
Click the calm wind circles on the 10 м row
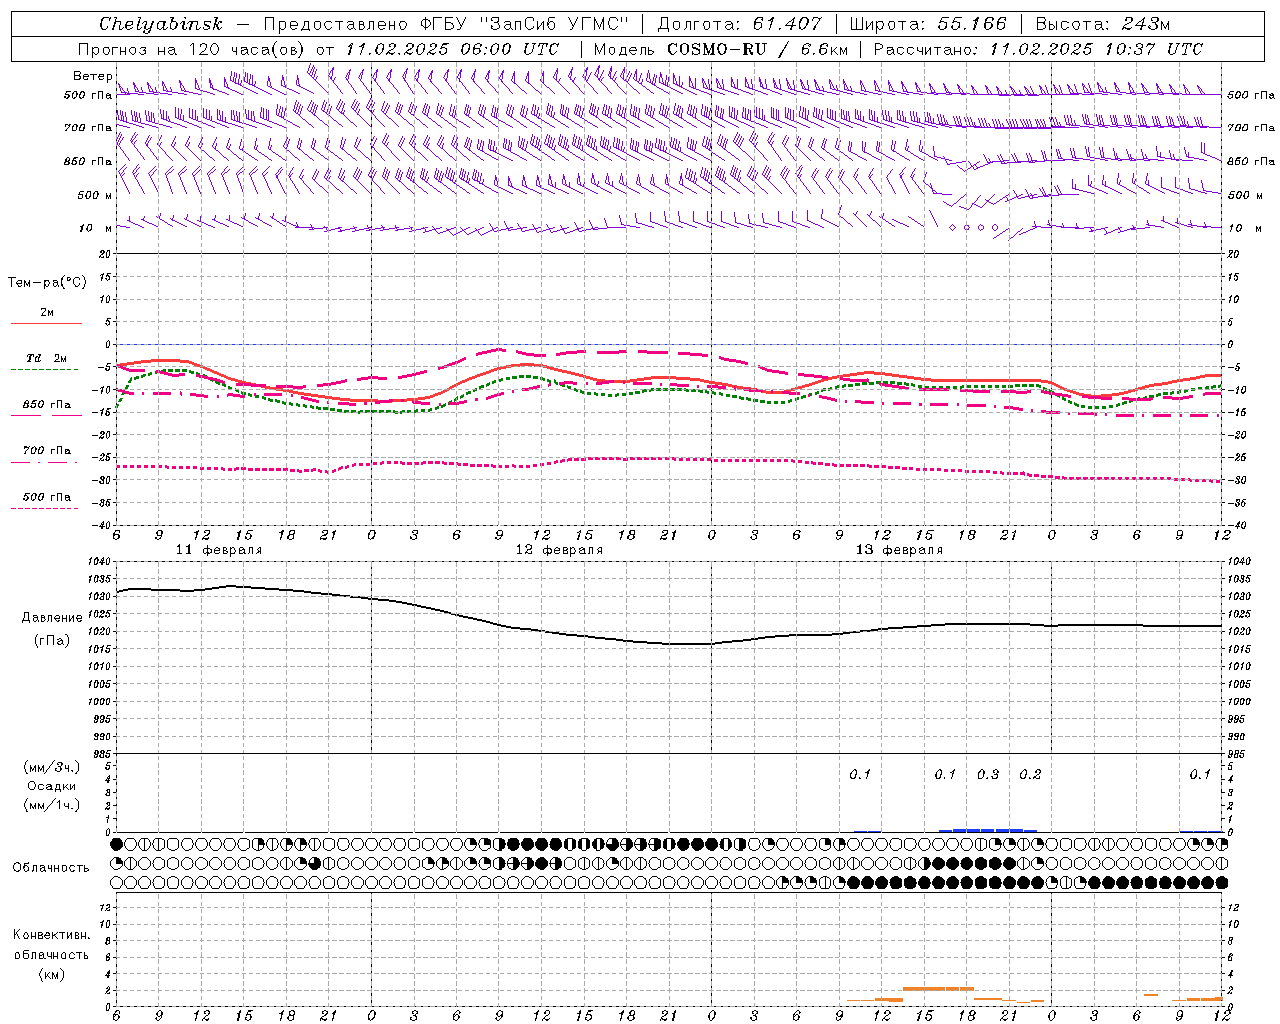pyautogui.click(x=974, y=228)
